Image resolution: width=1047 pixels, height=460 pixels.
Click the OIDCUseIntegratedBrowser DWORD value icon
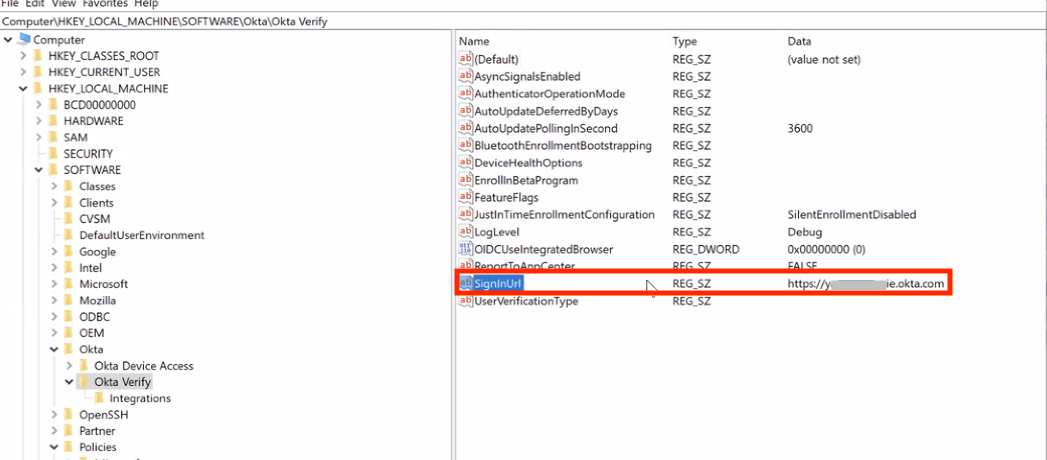point(465,249)
